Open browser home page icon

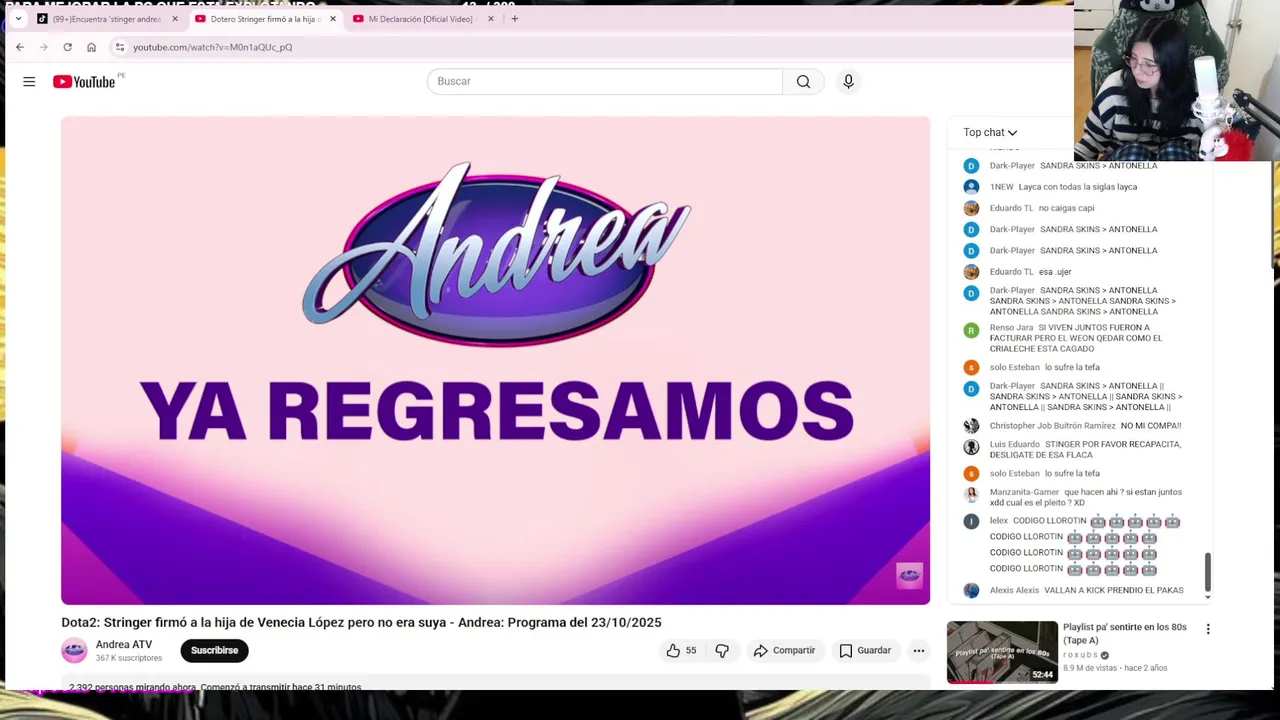(x=91, y=47)
